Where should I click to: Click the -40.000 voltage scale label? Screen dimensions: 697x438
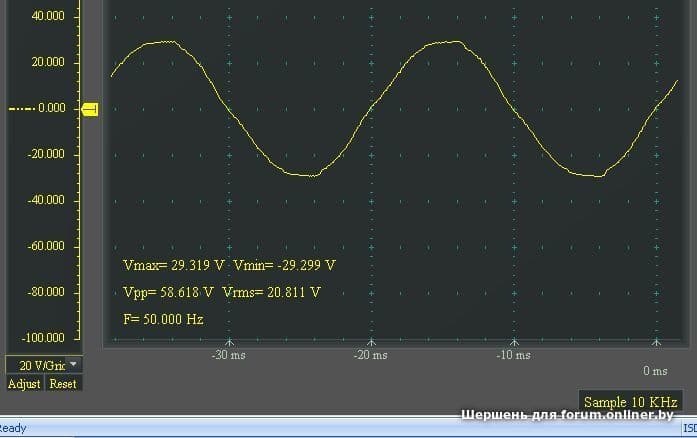46,200
